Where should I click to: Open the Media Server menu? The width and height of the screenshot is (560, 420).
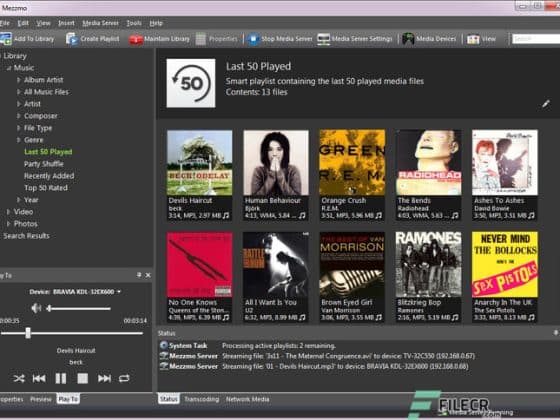(x=100, y=23)
